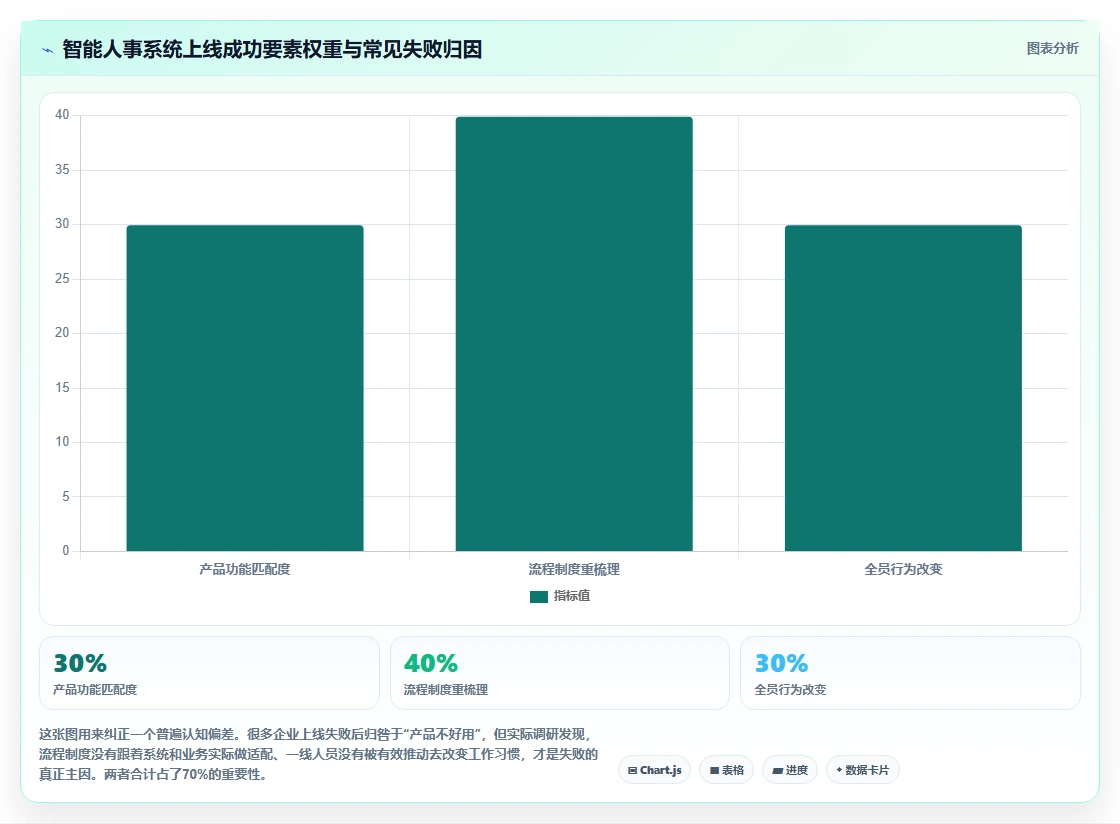Open the 40% 流程制度重梳理 data card
The width and height of the screenshot is (1120, 824).
(x=560, y=673)
